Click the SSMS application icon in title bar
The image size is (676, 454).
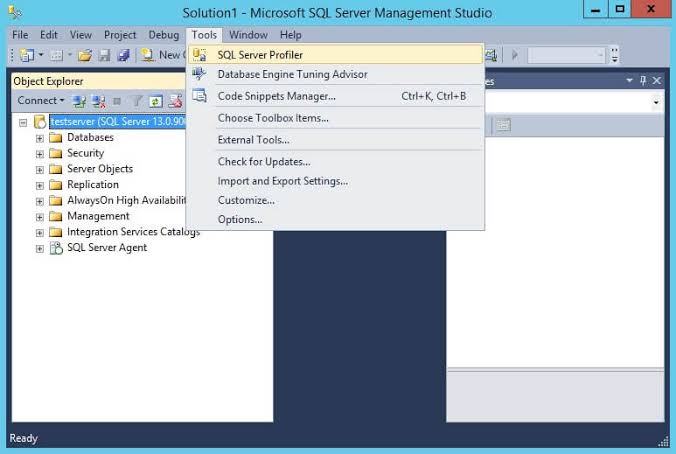pyautogui.click(x=15, y=12)
